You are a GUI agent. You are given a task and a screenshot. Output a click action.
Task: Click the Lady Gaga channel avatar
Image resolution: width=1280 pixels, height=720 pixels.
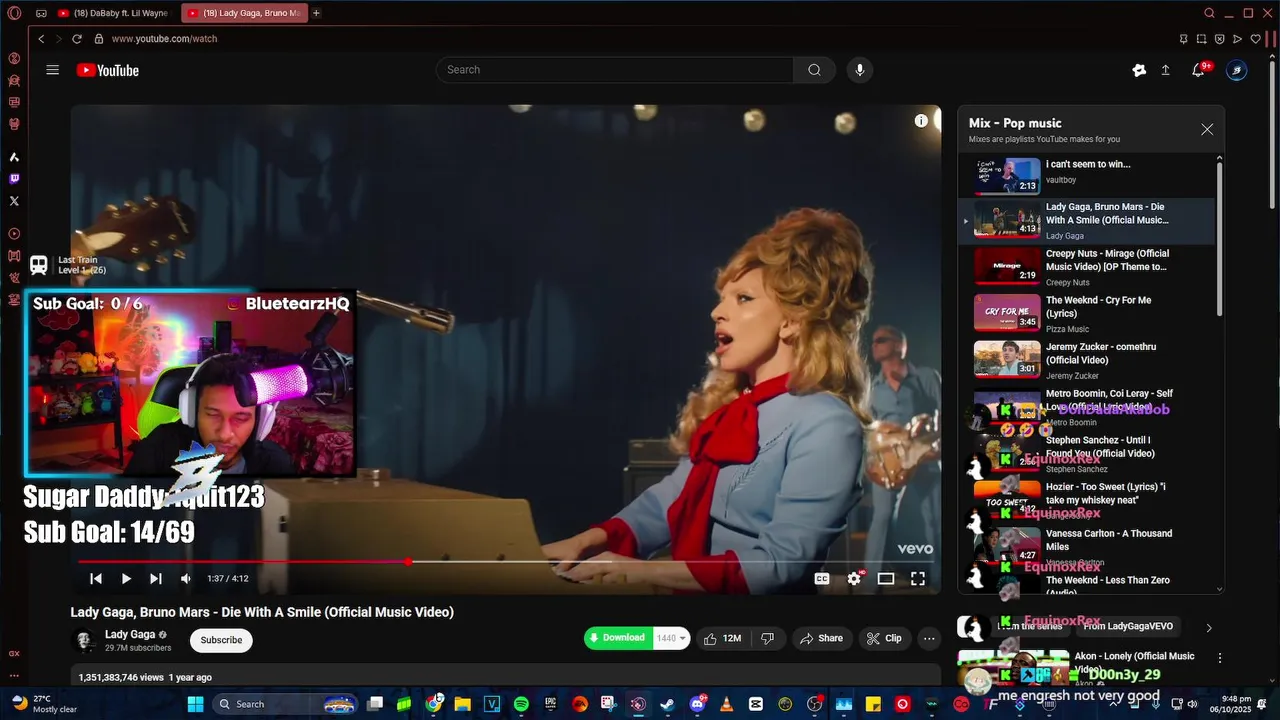[x=85, y=640]
